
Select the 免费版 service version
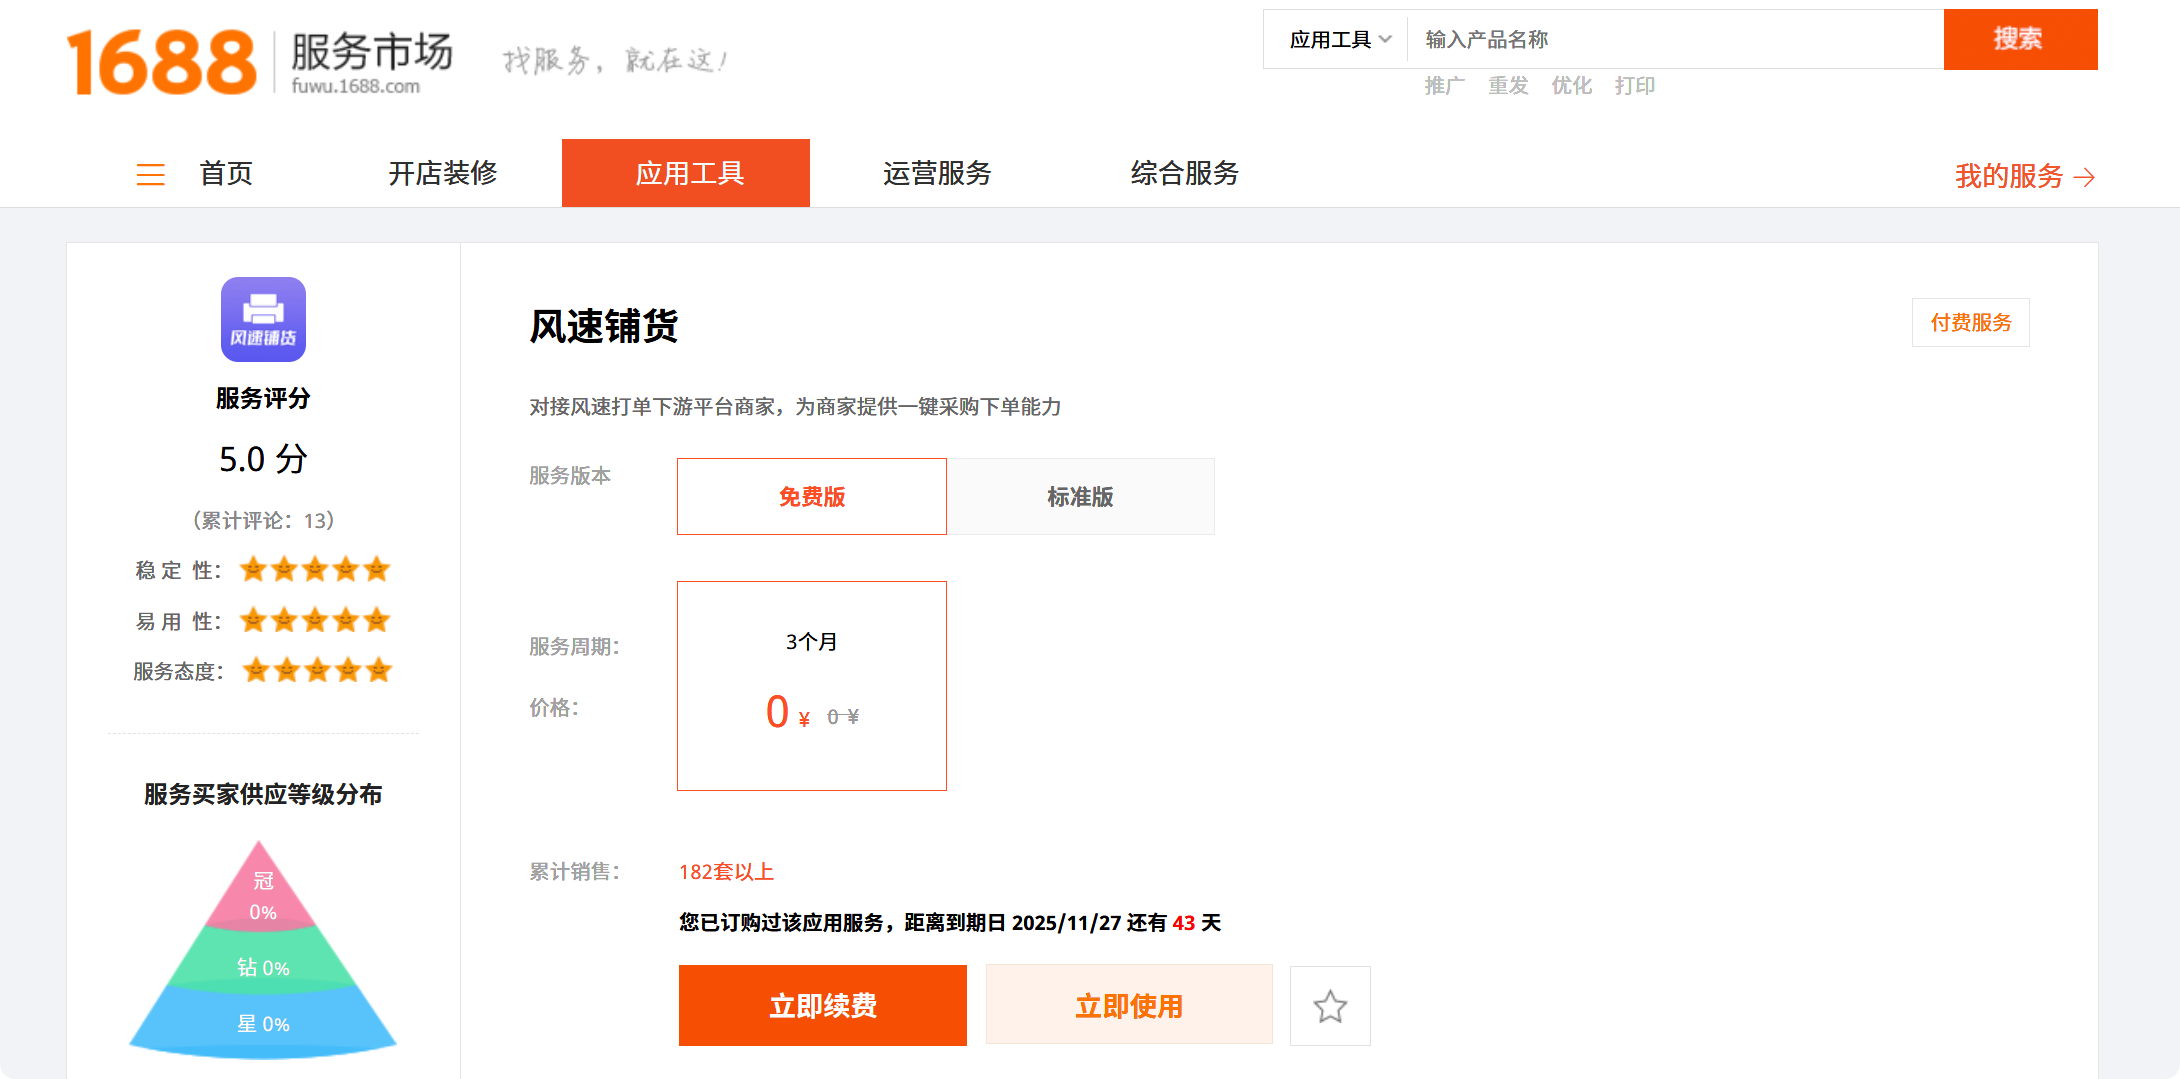pyautogui.click(x=811, y=497)
